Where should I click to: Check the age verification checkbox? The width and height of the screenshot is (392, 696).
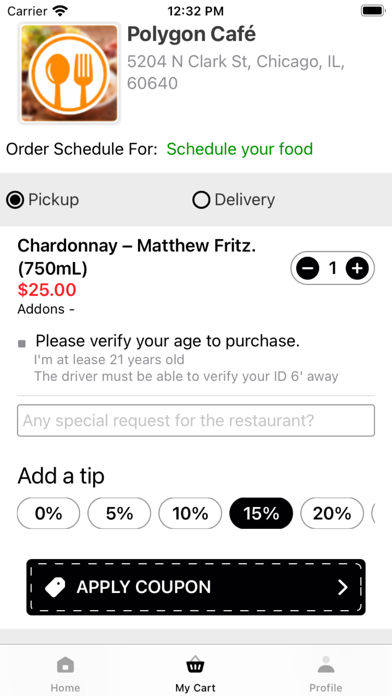pyautogui.click(x=22, y=344)
